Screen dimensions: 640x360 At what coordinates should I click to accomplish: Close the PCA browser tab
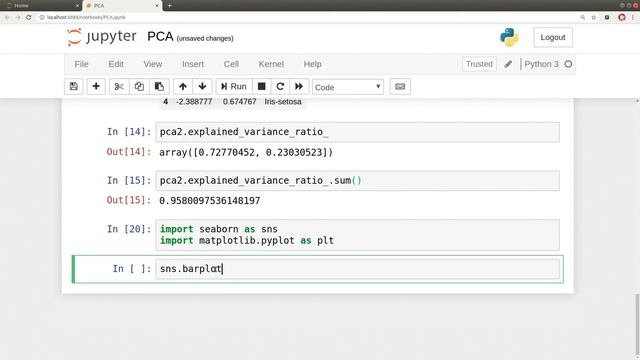point(157,6)
